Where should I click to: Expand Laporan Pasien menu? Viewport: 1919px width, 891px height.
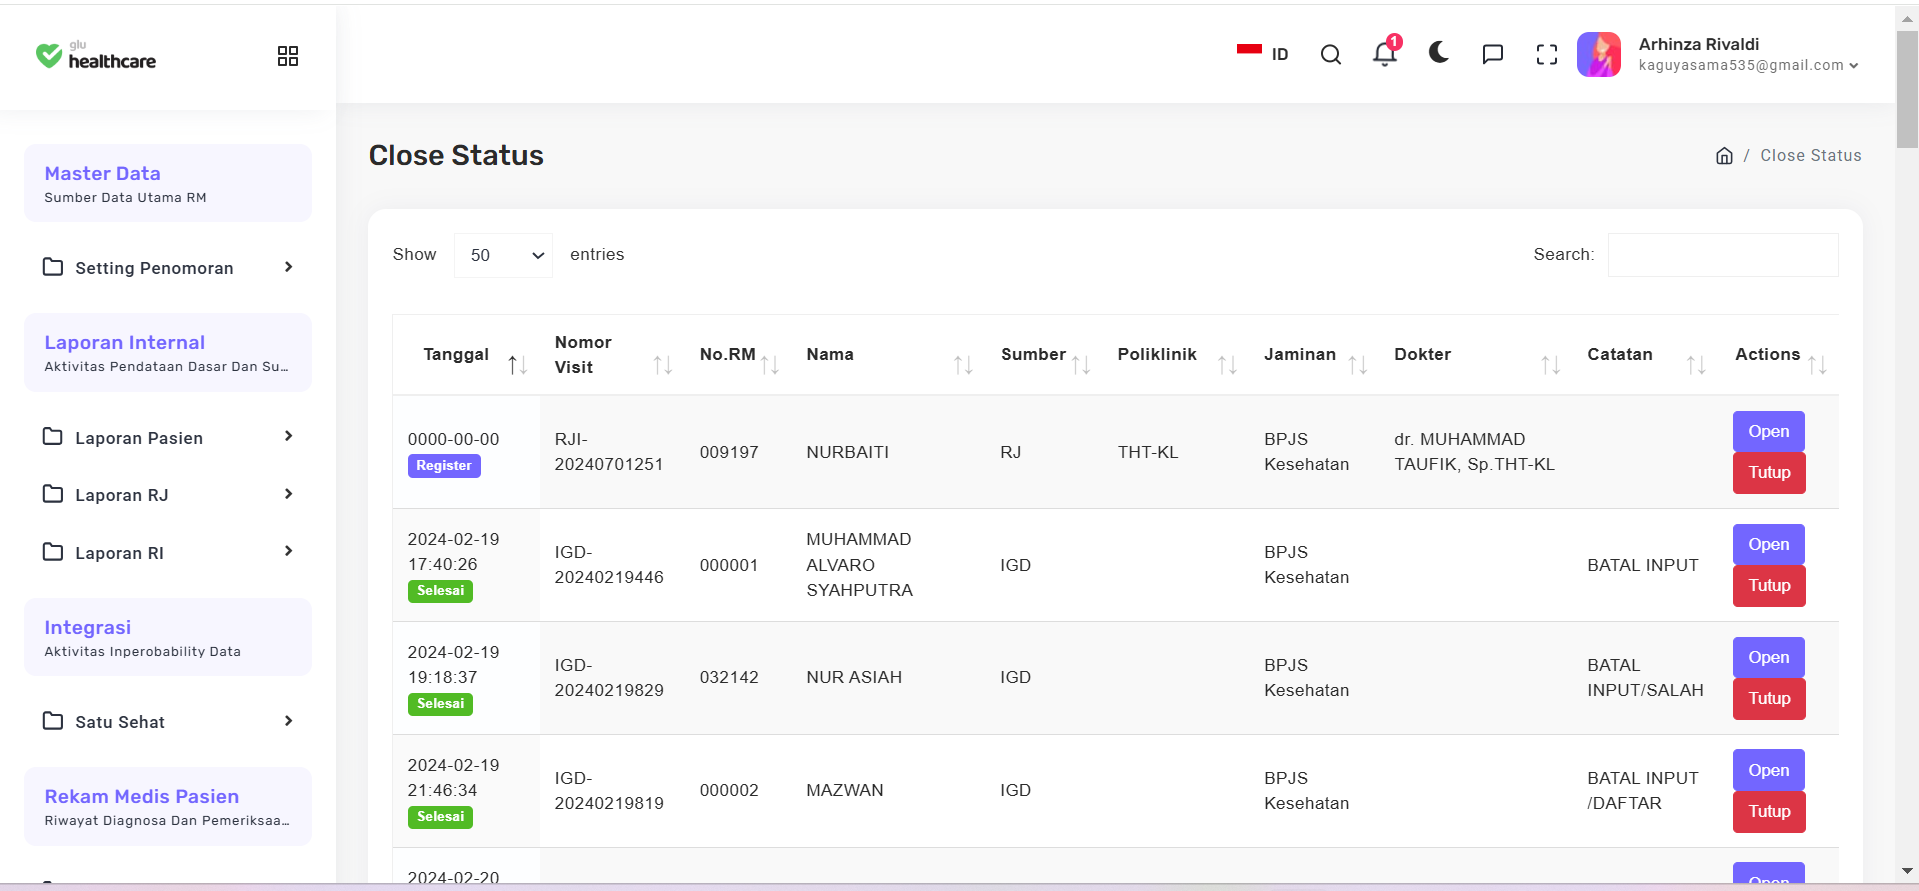pyautogui.click(x=168, y=438)
